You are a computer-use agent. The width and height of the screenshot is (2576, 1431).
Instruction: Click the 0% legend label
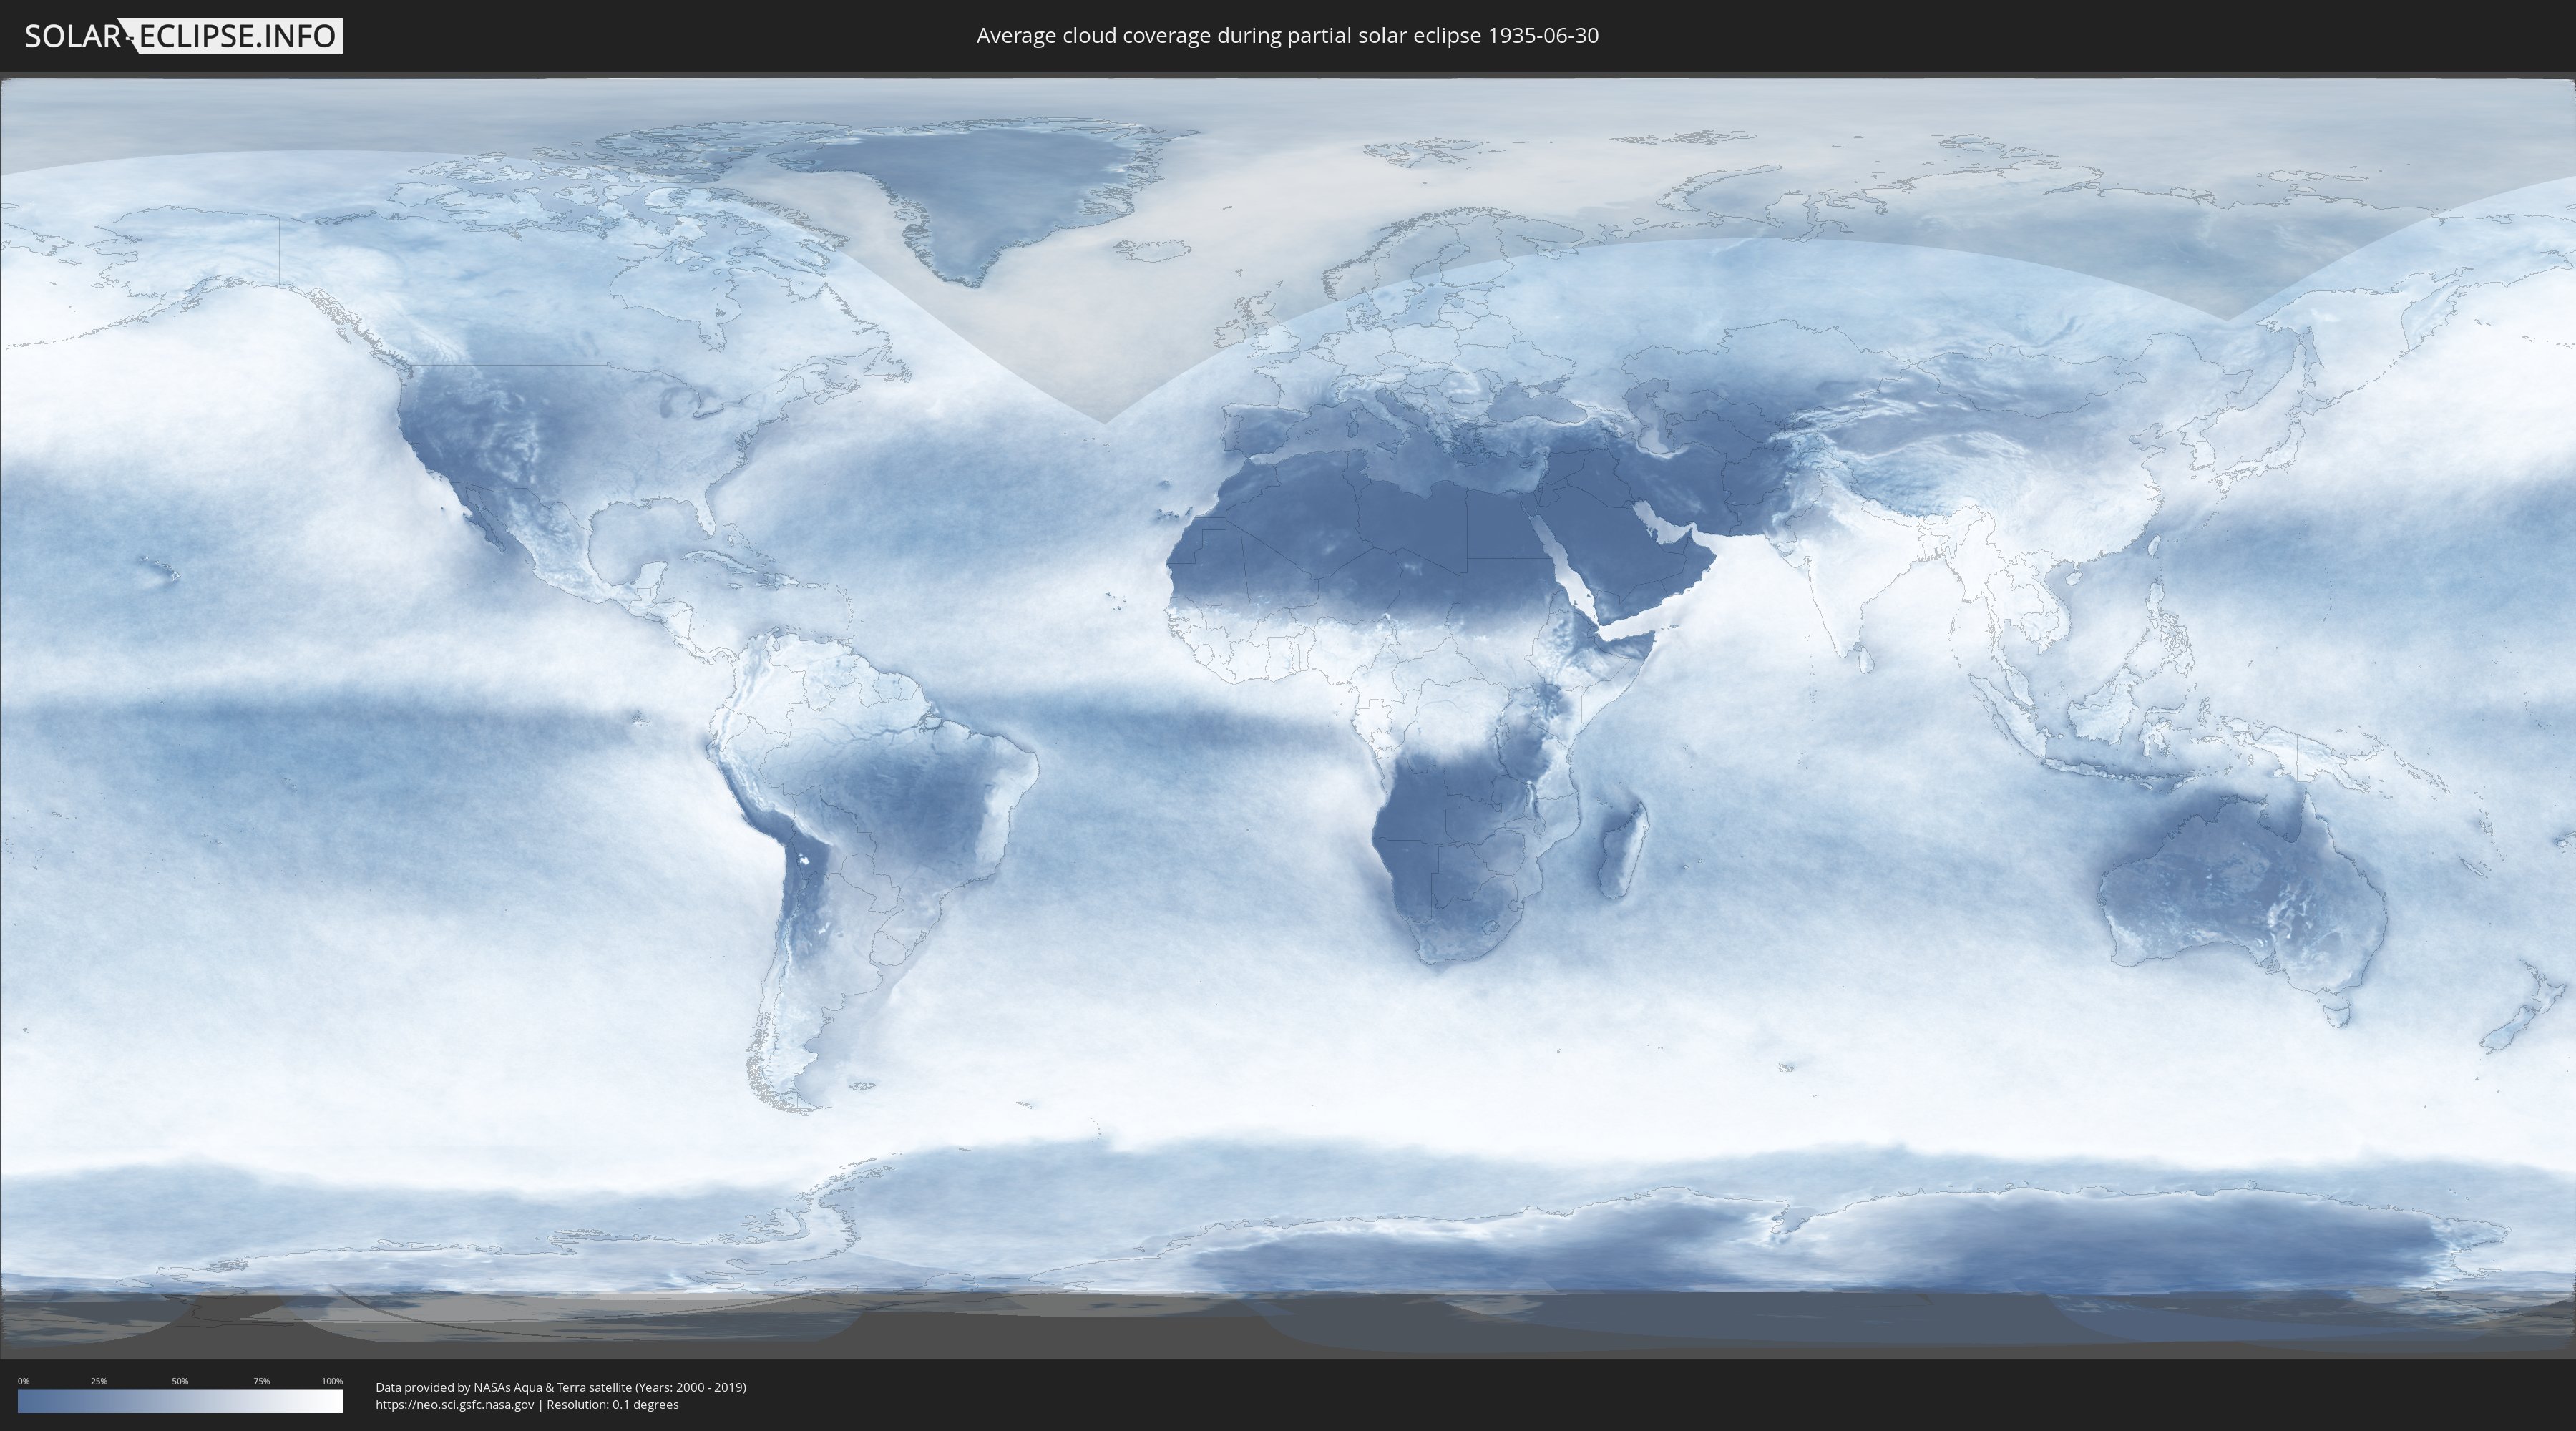(23, 1381)
